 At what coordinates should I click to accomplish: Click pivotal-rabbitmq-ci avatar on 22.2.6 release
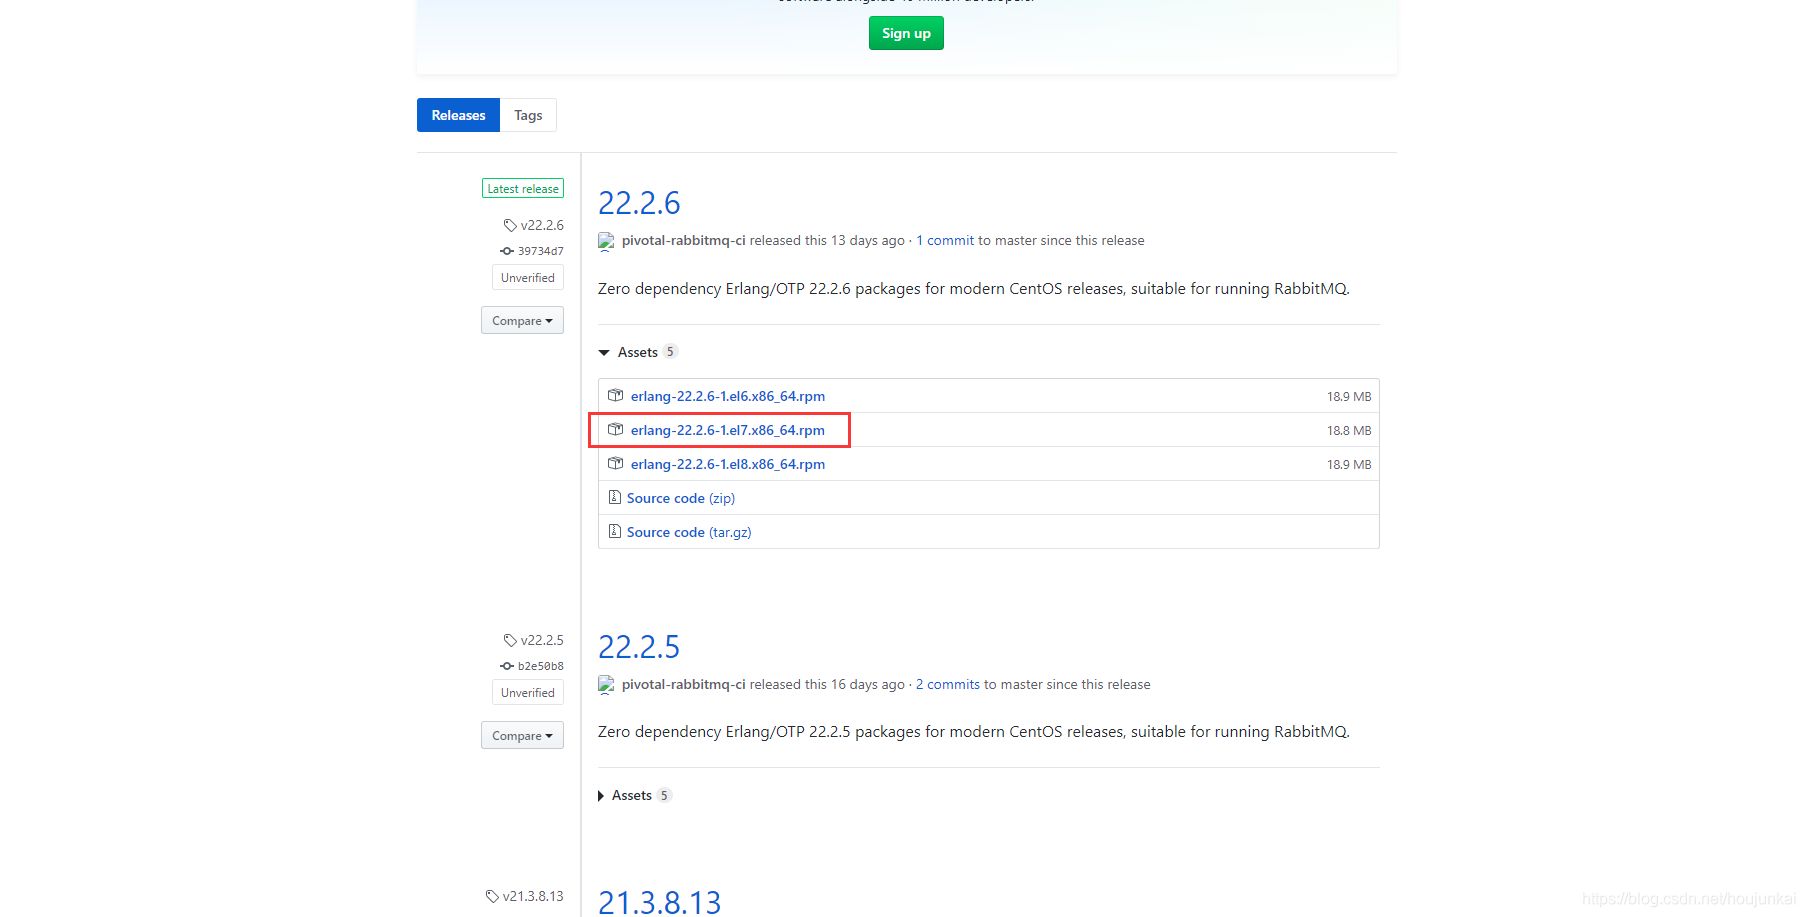point(606,241)
